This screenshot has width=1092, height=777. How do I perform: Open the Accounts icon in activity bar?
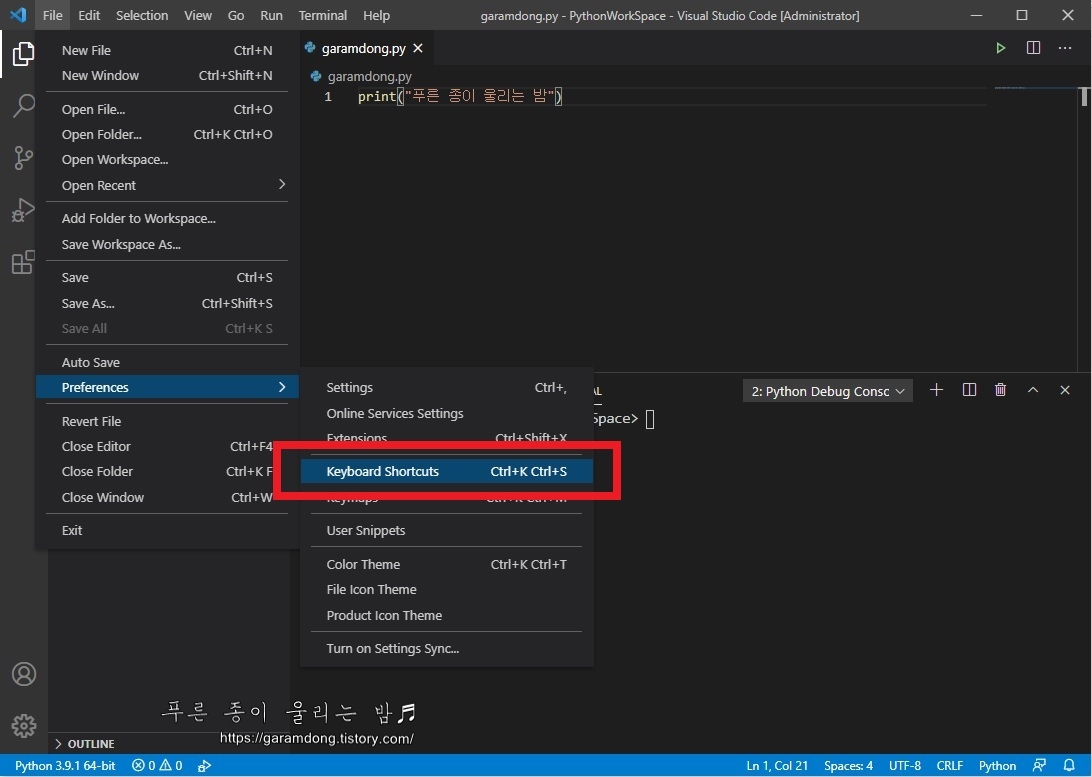[24, 674]
